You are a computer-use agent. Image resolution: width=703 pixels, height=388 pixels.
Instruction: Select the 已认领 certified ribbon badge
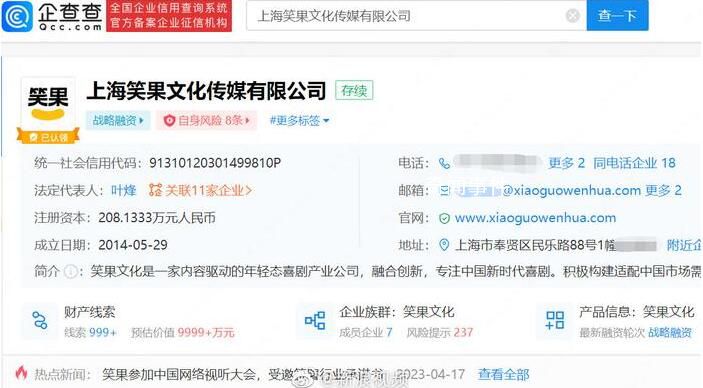(48, 137)
